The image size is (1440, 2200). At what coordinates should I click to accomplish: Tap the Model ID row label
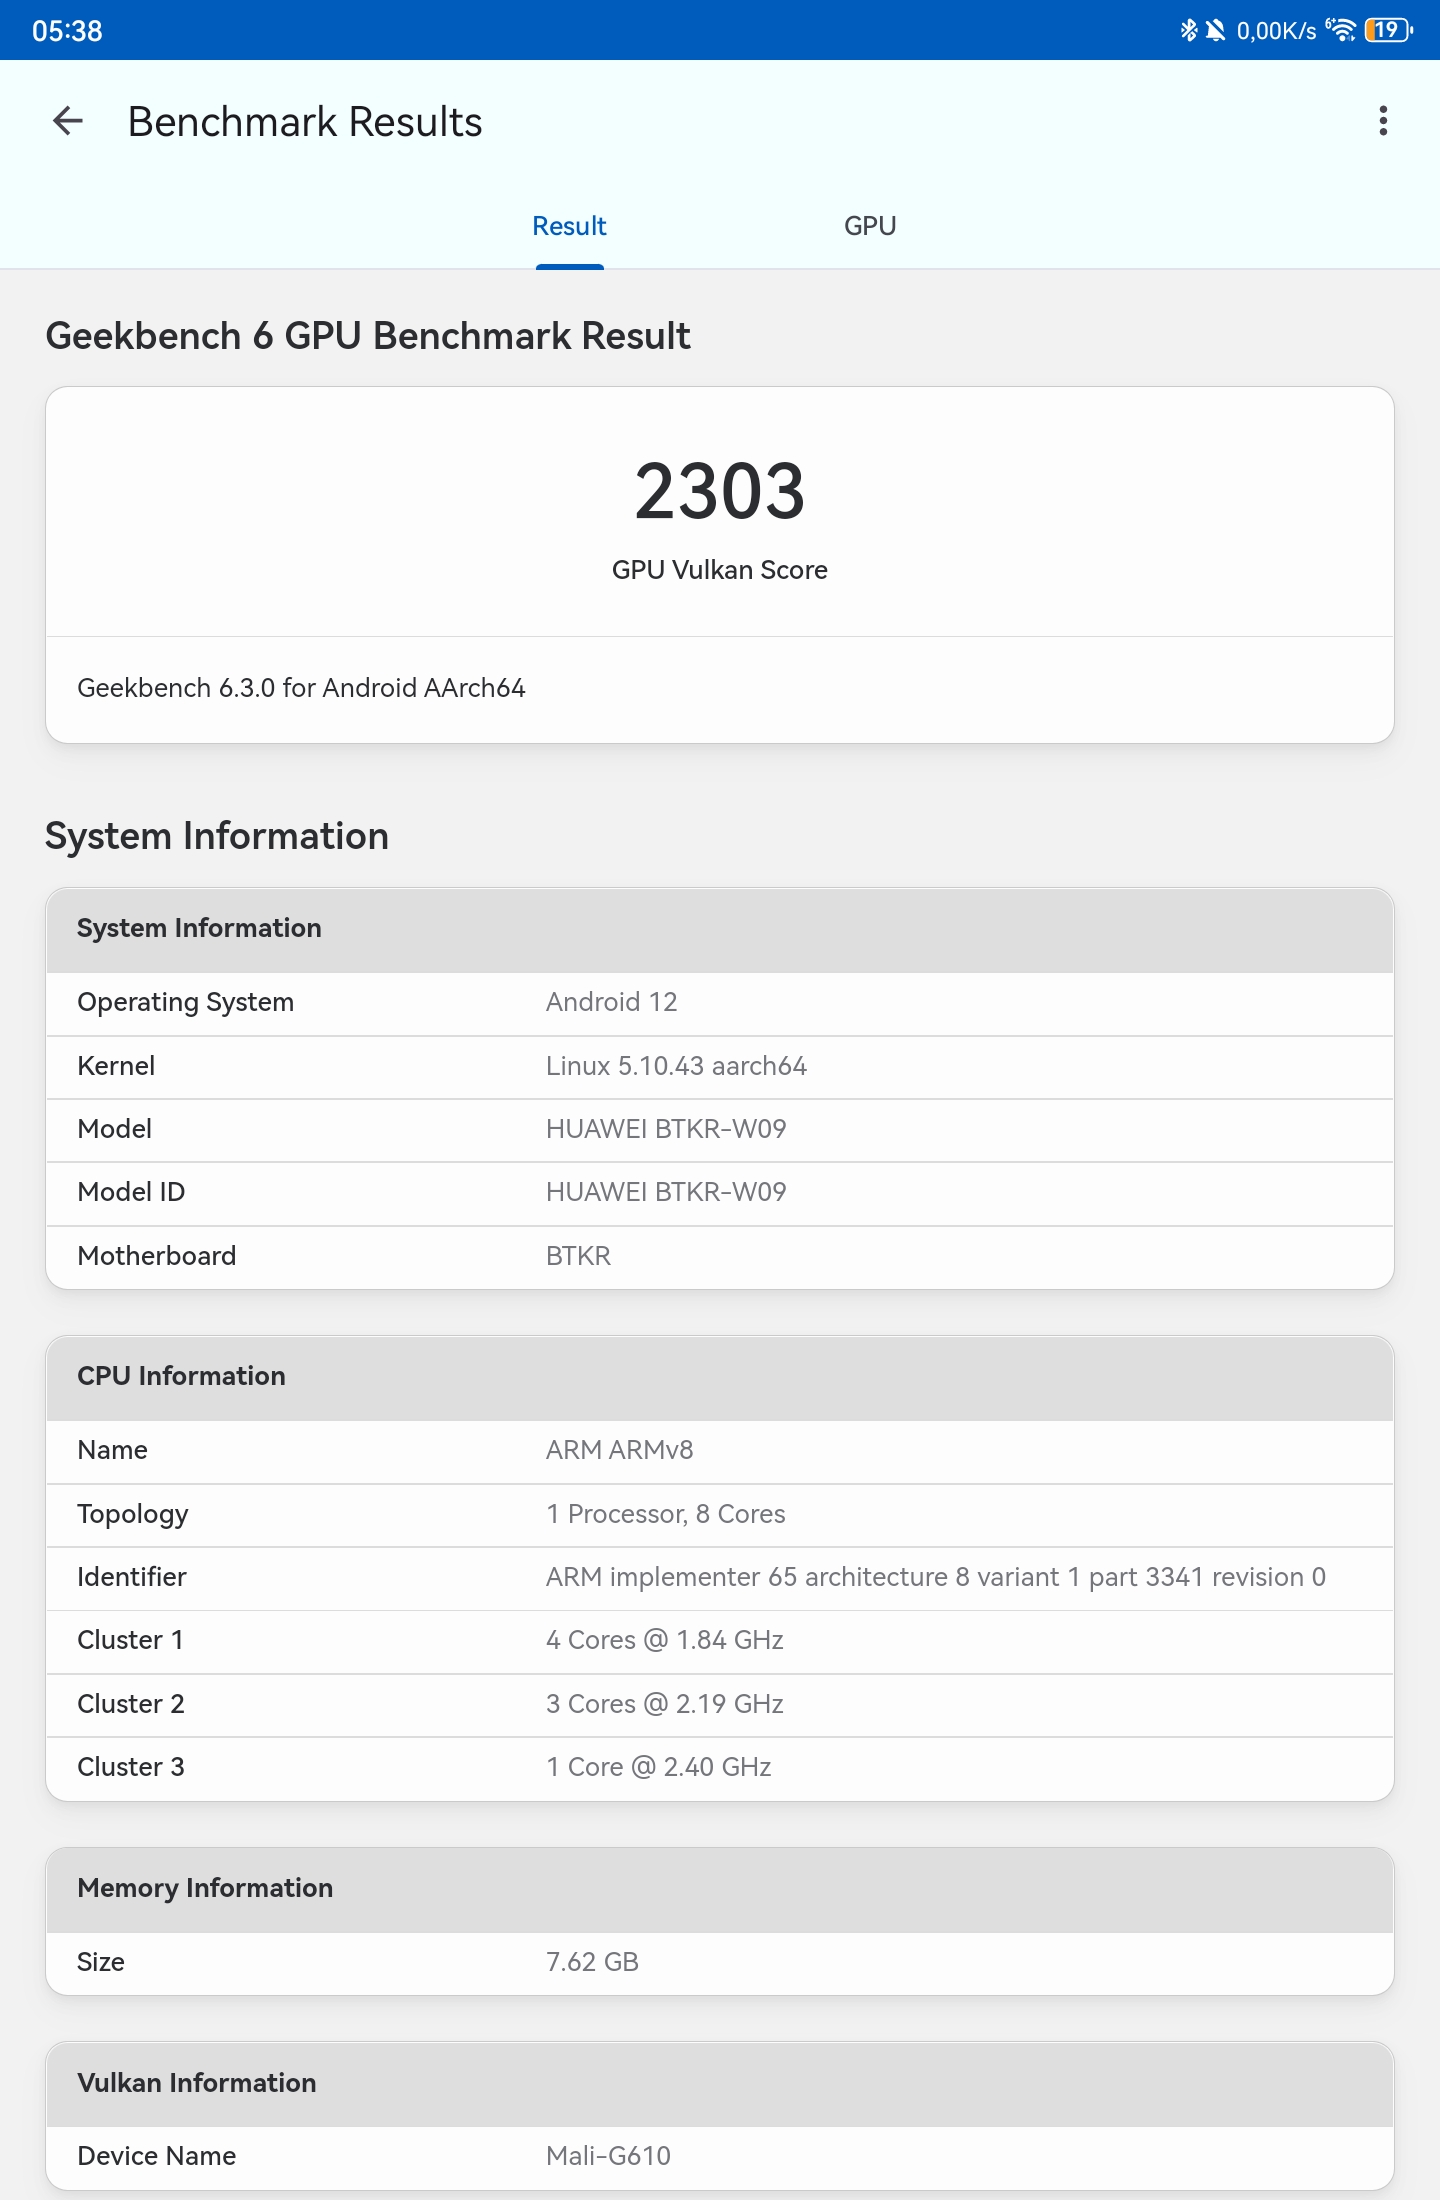pos(131,1192)
